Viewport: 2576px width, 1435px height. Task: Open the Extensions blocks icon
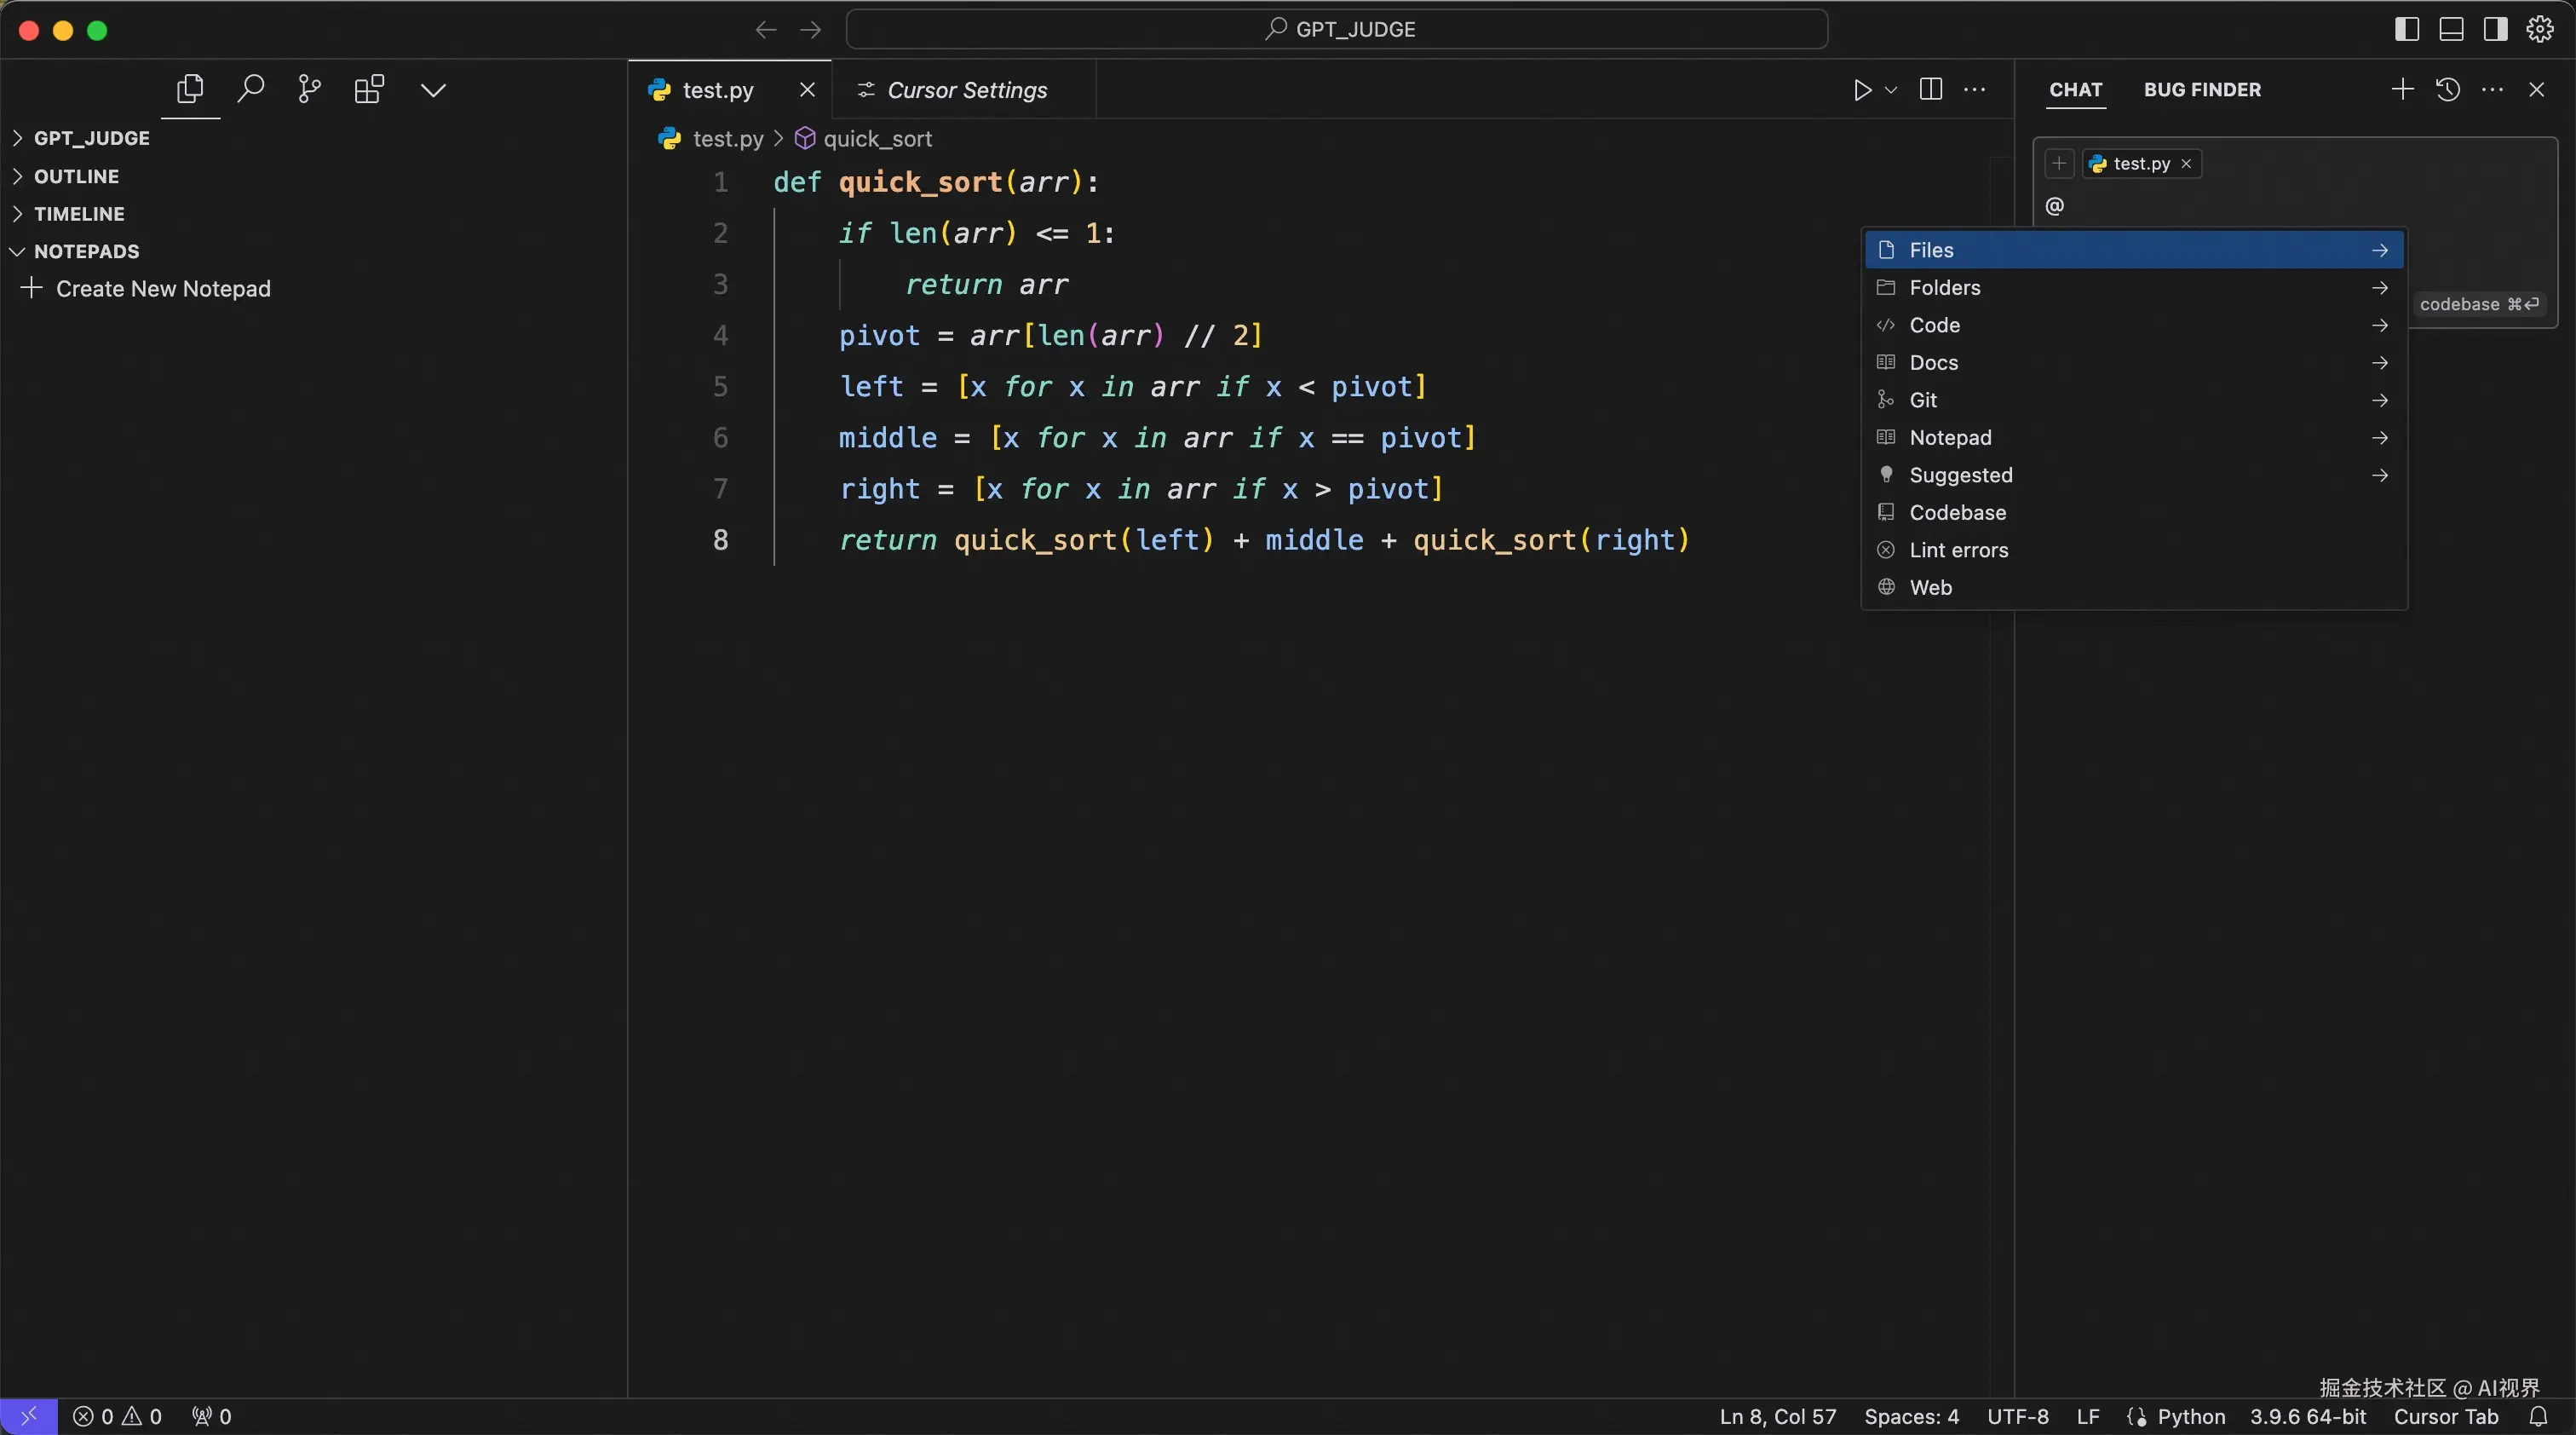click(369, 90)
